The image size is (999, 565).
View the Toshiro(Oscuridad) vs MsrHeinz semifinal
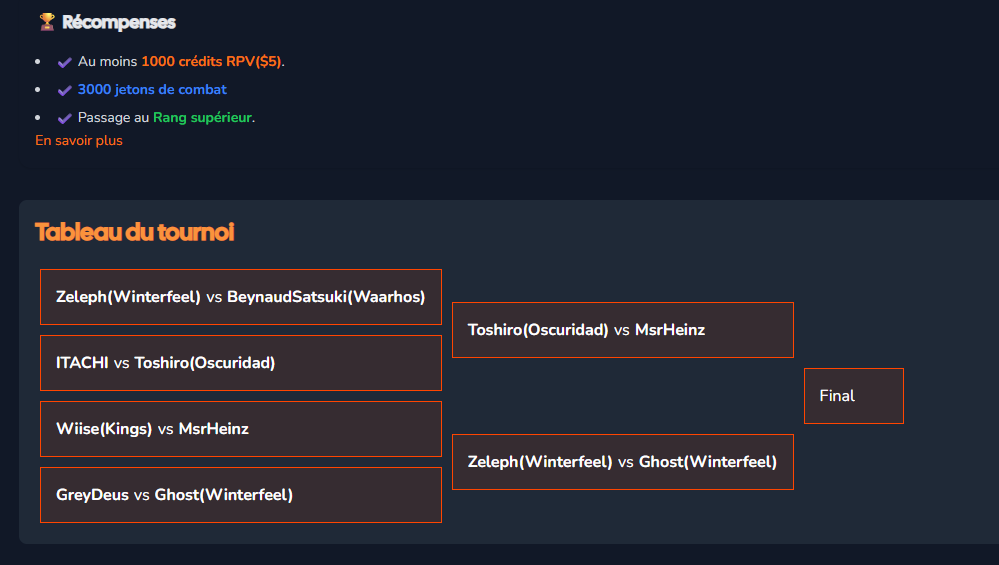tap(622, 330)
